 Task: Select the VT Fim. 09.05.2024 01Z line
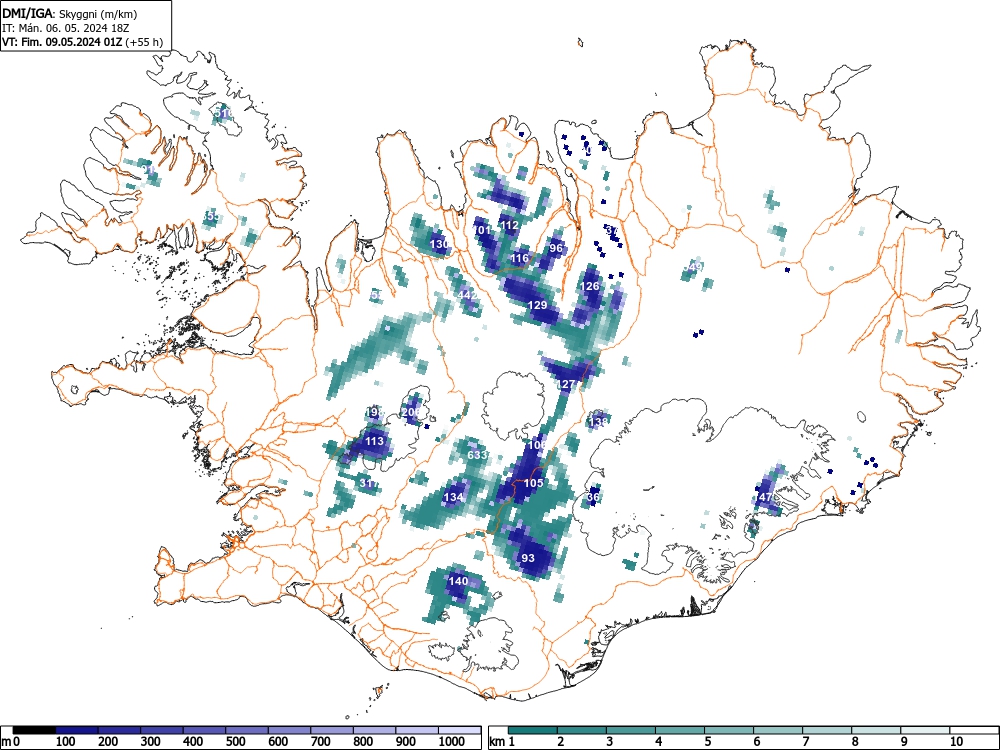82,42
